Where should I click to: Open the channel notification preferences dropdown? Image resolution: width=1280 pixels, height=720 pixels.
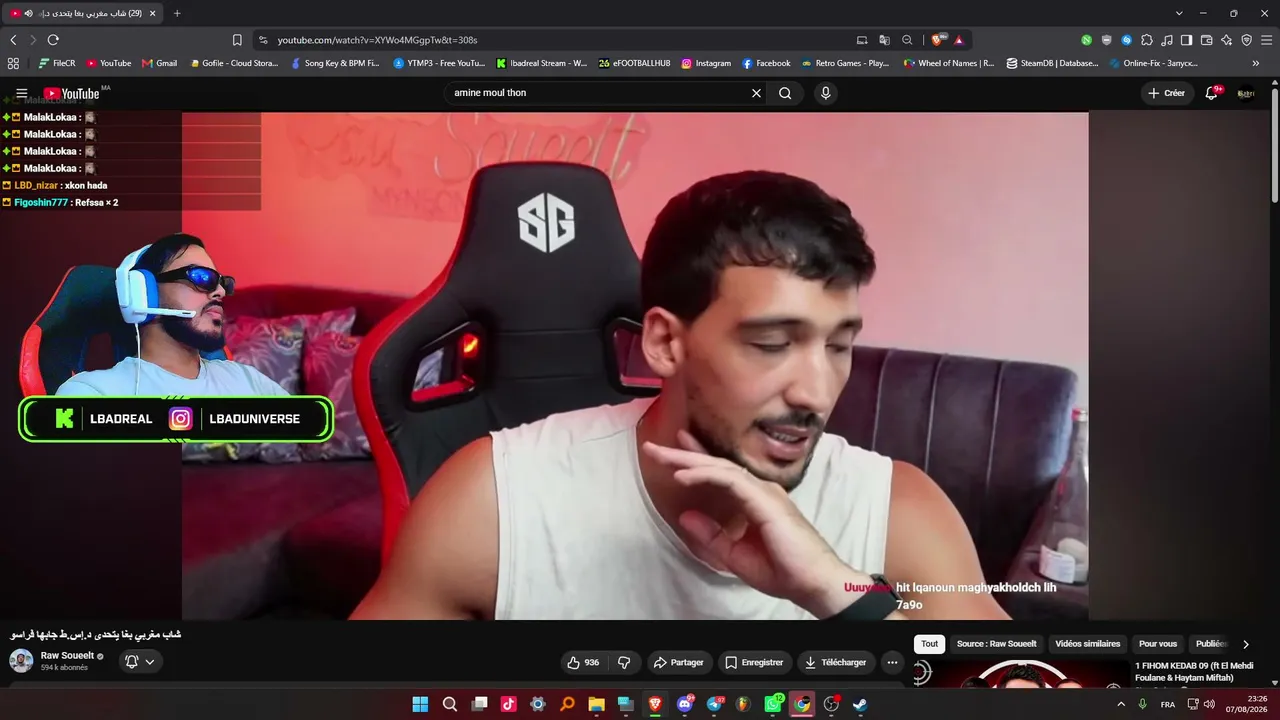click(140, 662)
